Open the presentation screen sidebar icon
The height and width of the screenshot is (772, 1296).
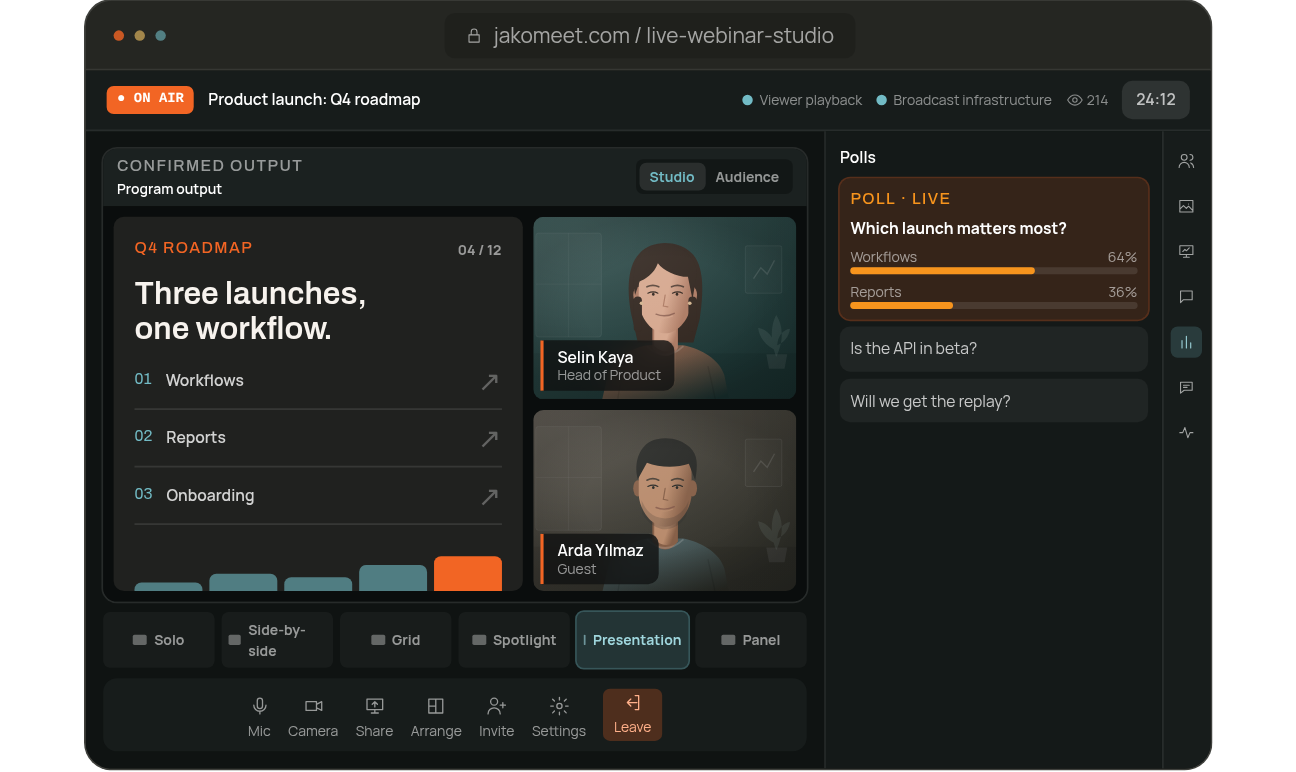1186,252
